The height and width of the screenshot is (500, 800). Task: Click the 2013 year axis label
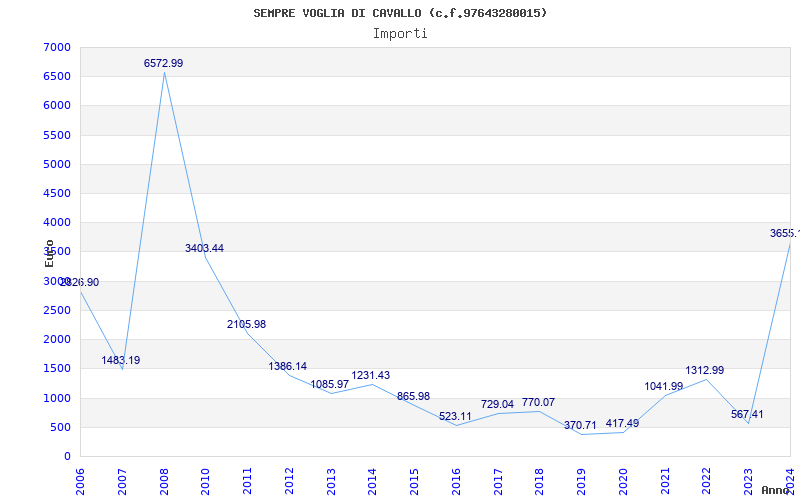tap(331, 482)
